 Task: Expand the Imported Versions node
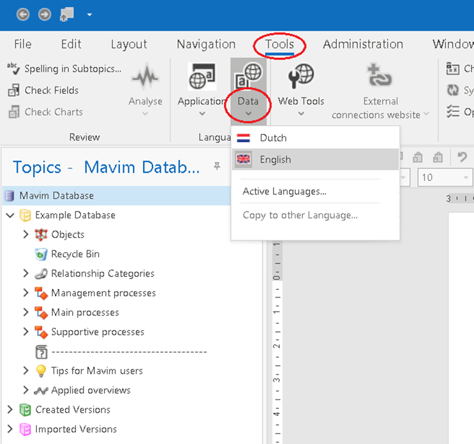click(x=10, y=429)
